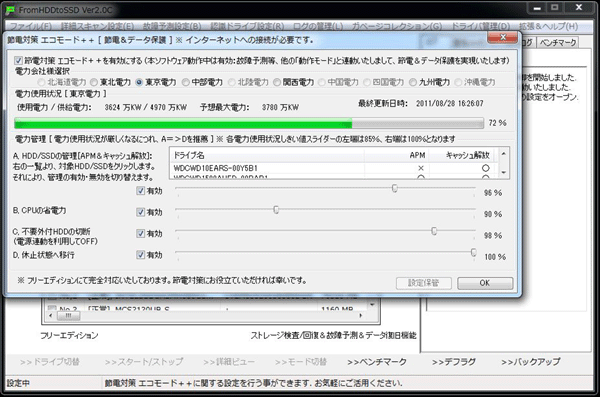Viewport: 600px width, 397px height.
Task: Click main window horizontal scrollbar right arrow
Action: point(360,316)
